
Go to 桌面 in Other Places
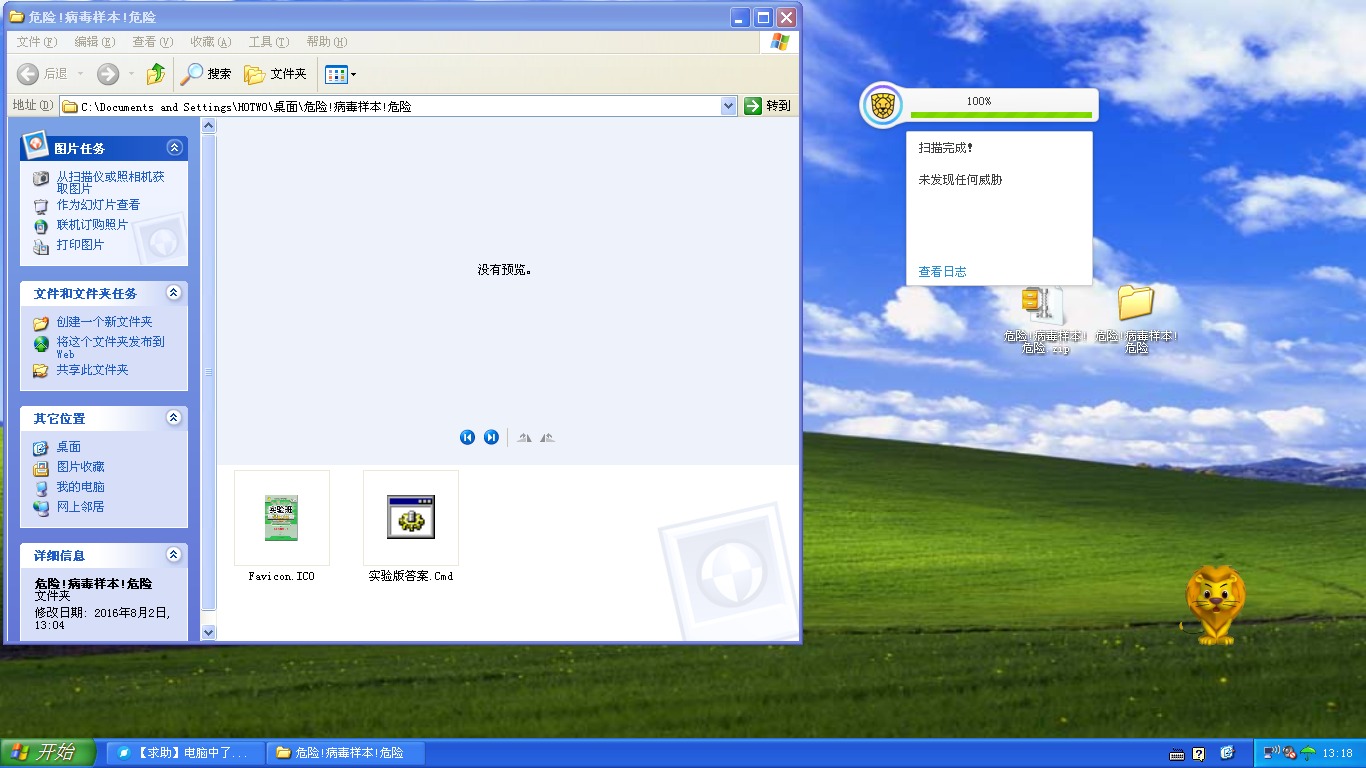(68, 447)
